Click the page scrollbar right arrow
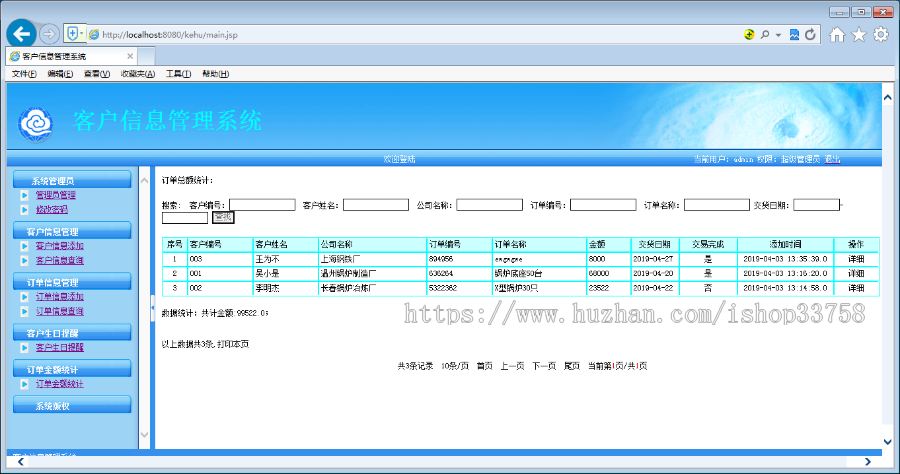The image size is (900, 474). point(867,461)
